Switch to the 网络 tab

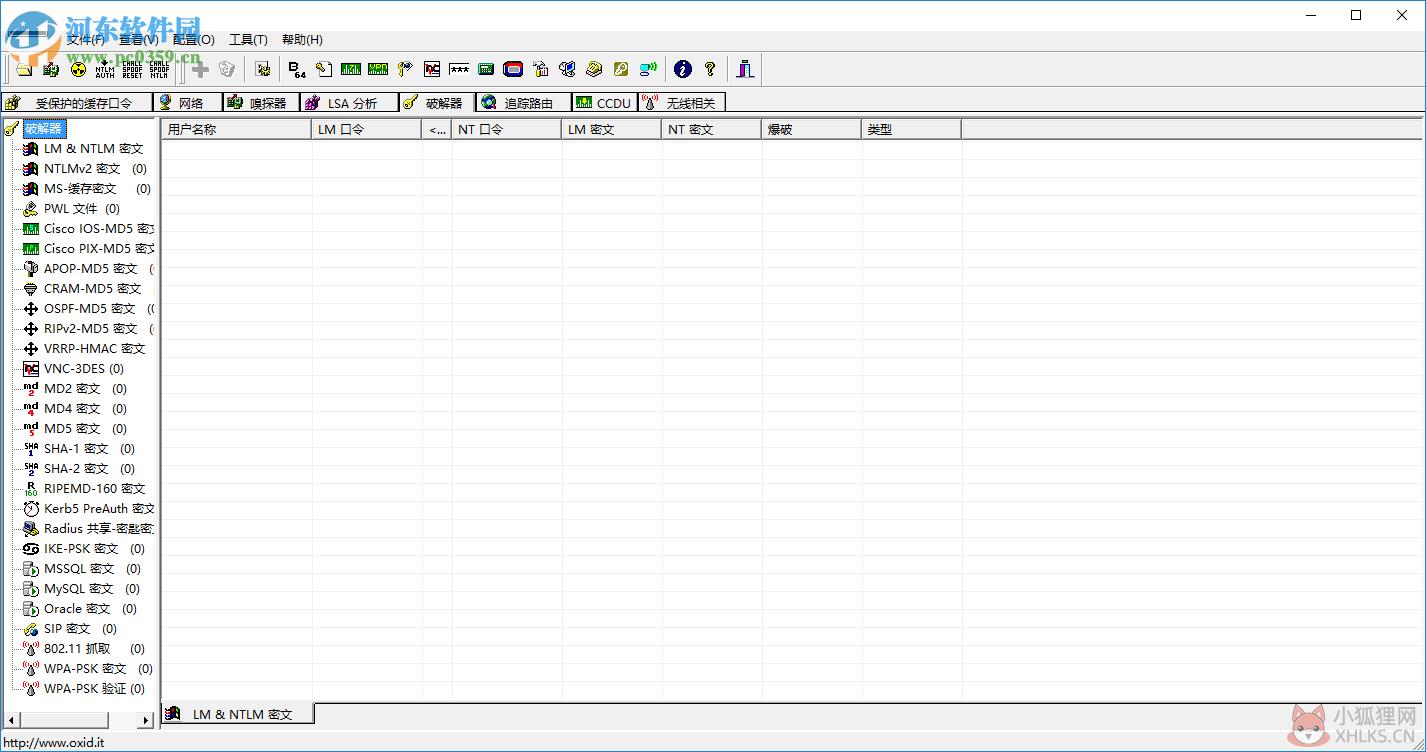[187, 103]
